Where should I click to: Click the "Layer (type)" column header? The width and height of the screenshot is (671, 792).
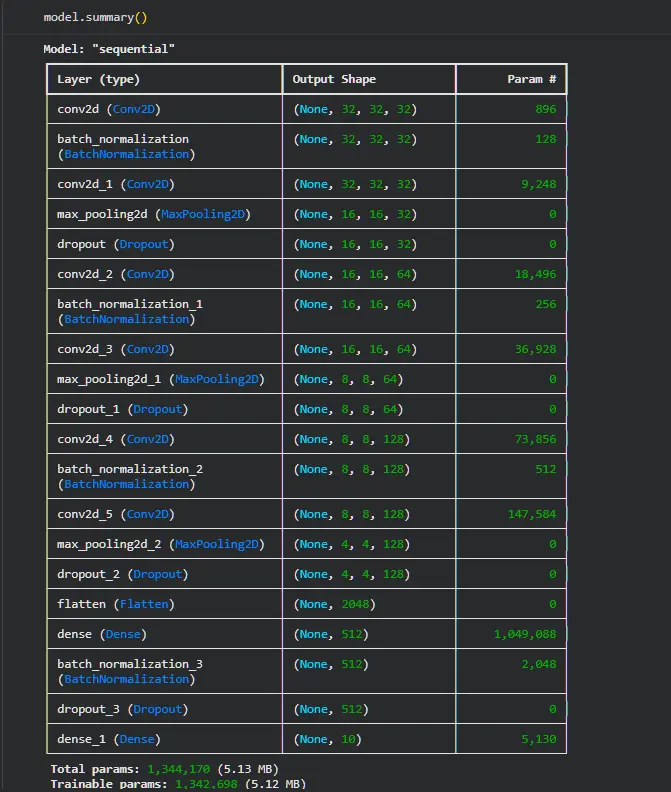click(x=98, y=79)
